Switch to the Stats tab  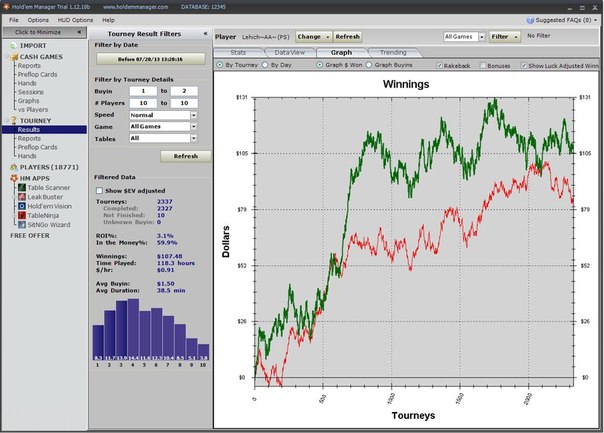(x=238, y=53)
